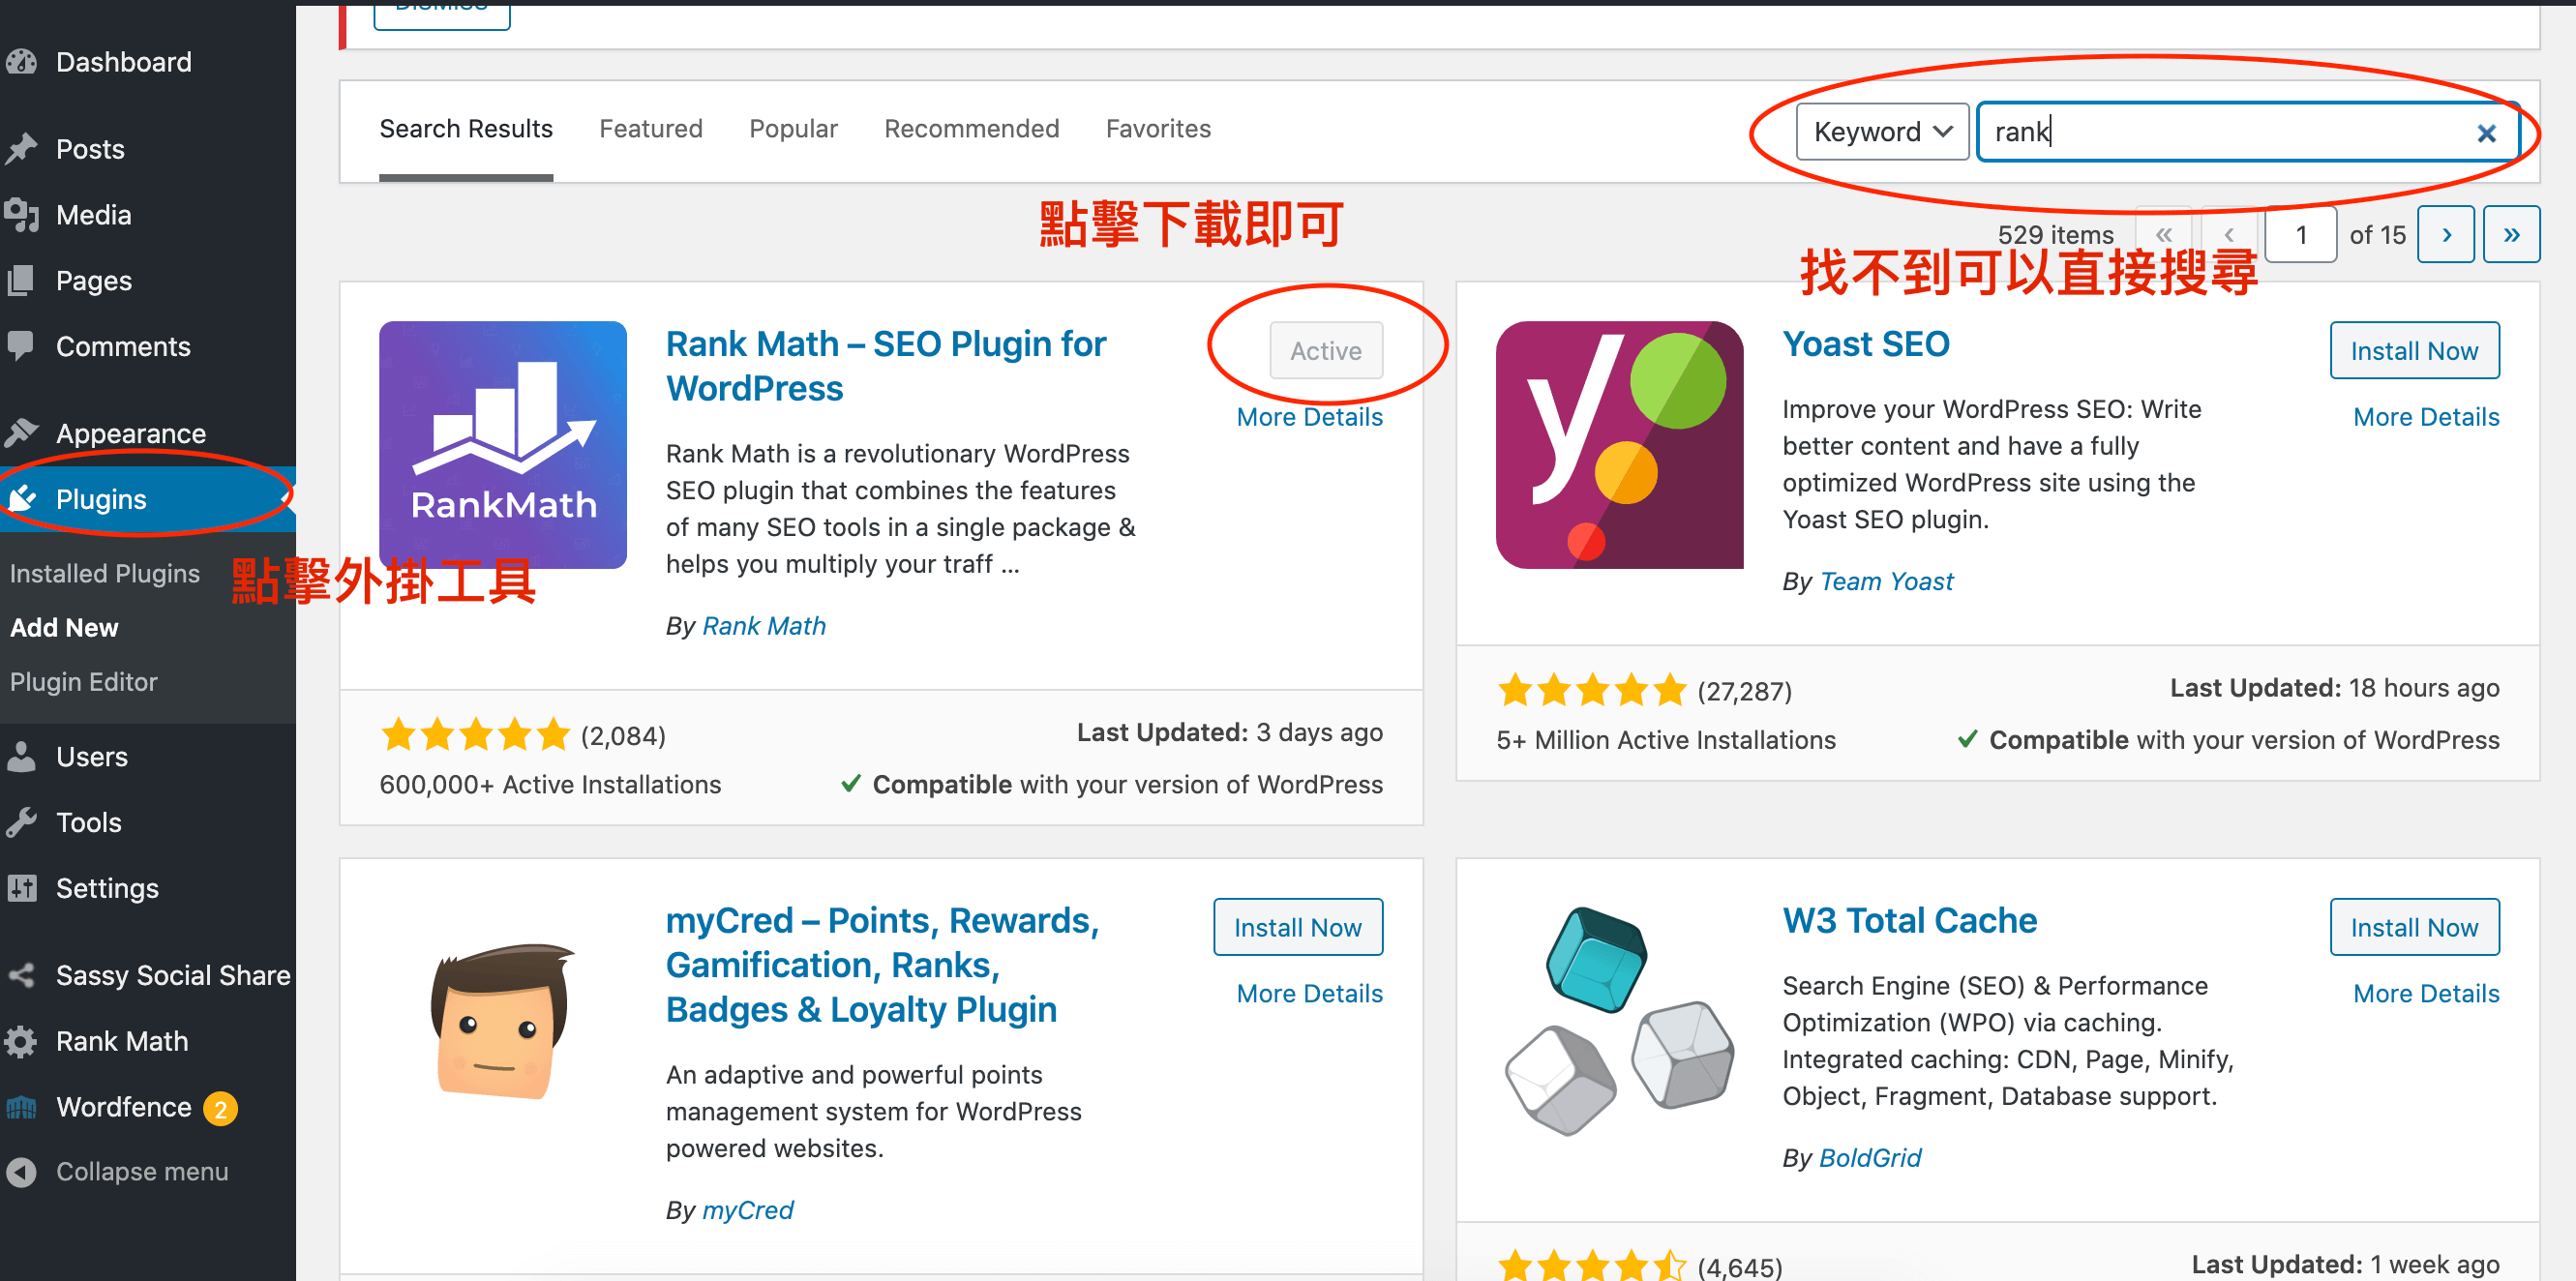Viewport: 2576px width, 1281px height.
Task: Open the Keyword search type dropdown
Action: pos(1881,132)
